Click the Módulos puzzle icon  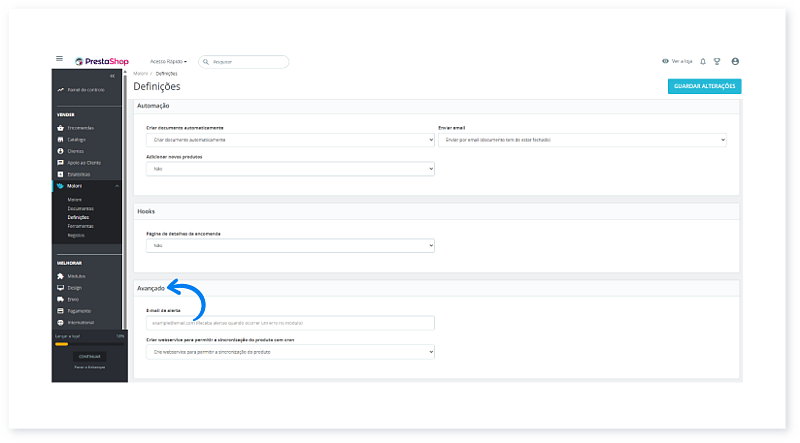[x=60, y=276]
